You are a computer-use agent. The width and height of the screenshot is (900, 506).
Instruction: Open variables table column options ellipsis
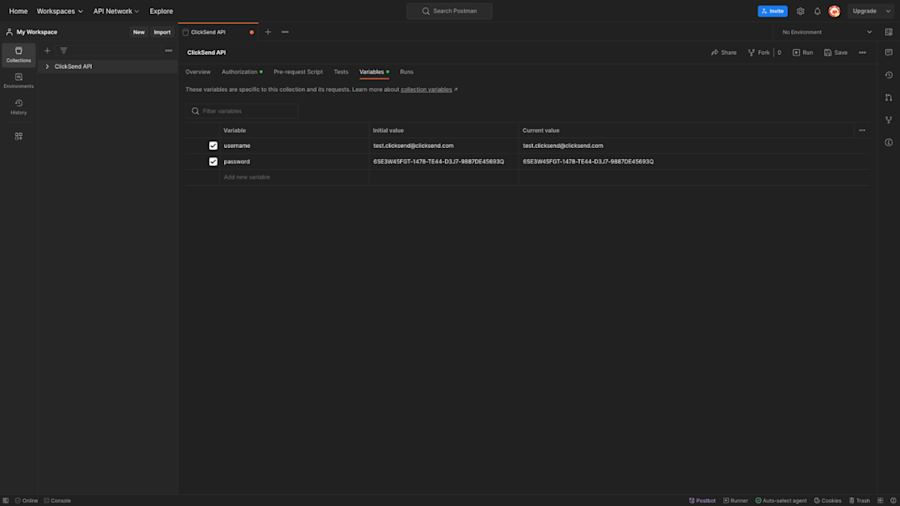click(x=862, y=130)
